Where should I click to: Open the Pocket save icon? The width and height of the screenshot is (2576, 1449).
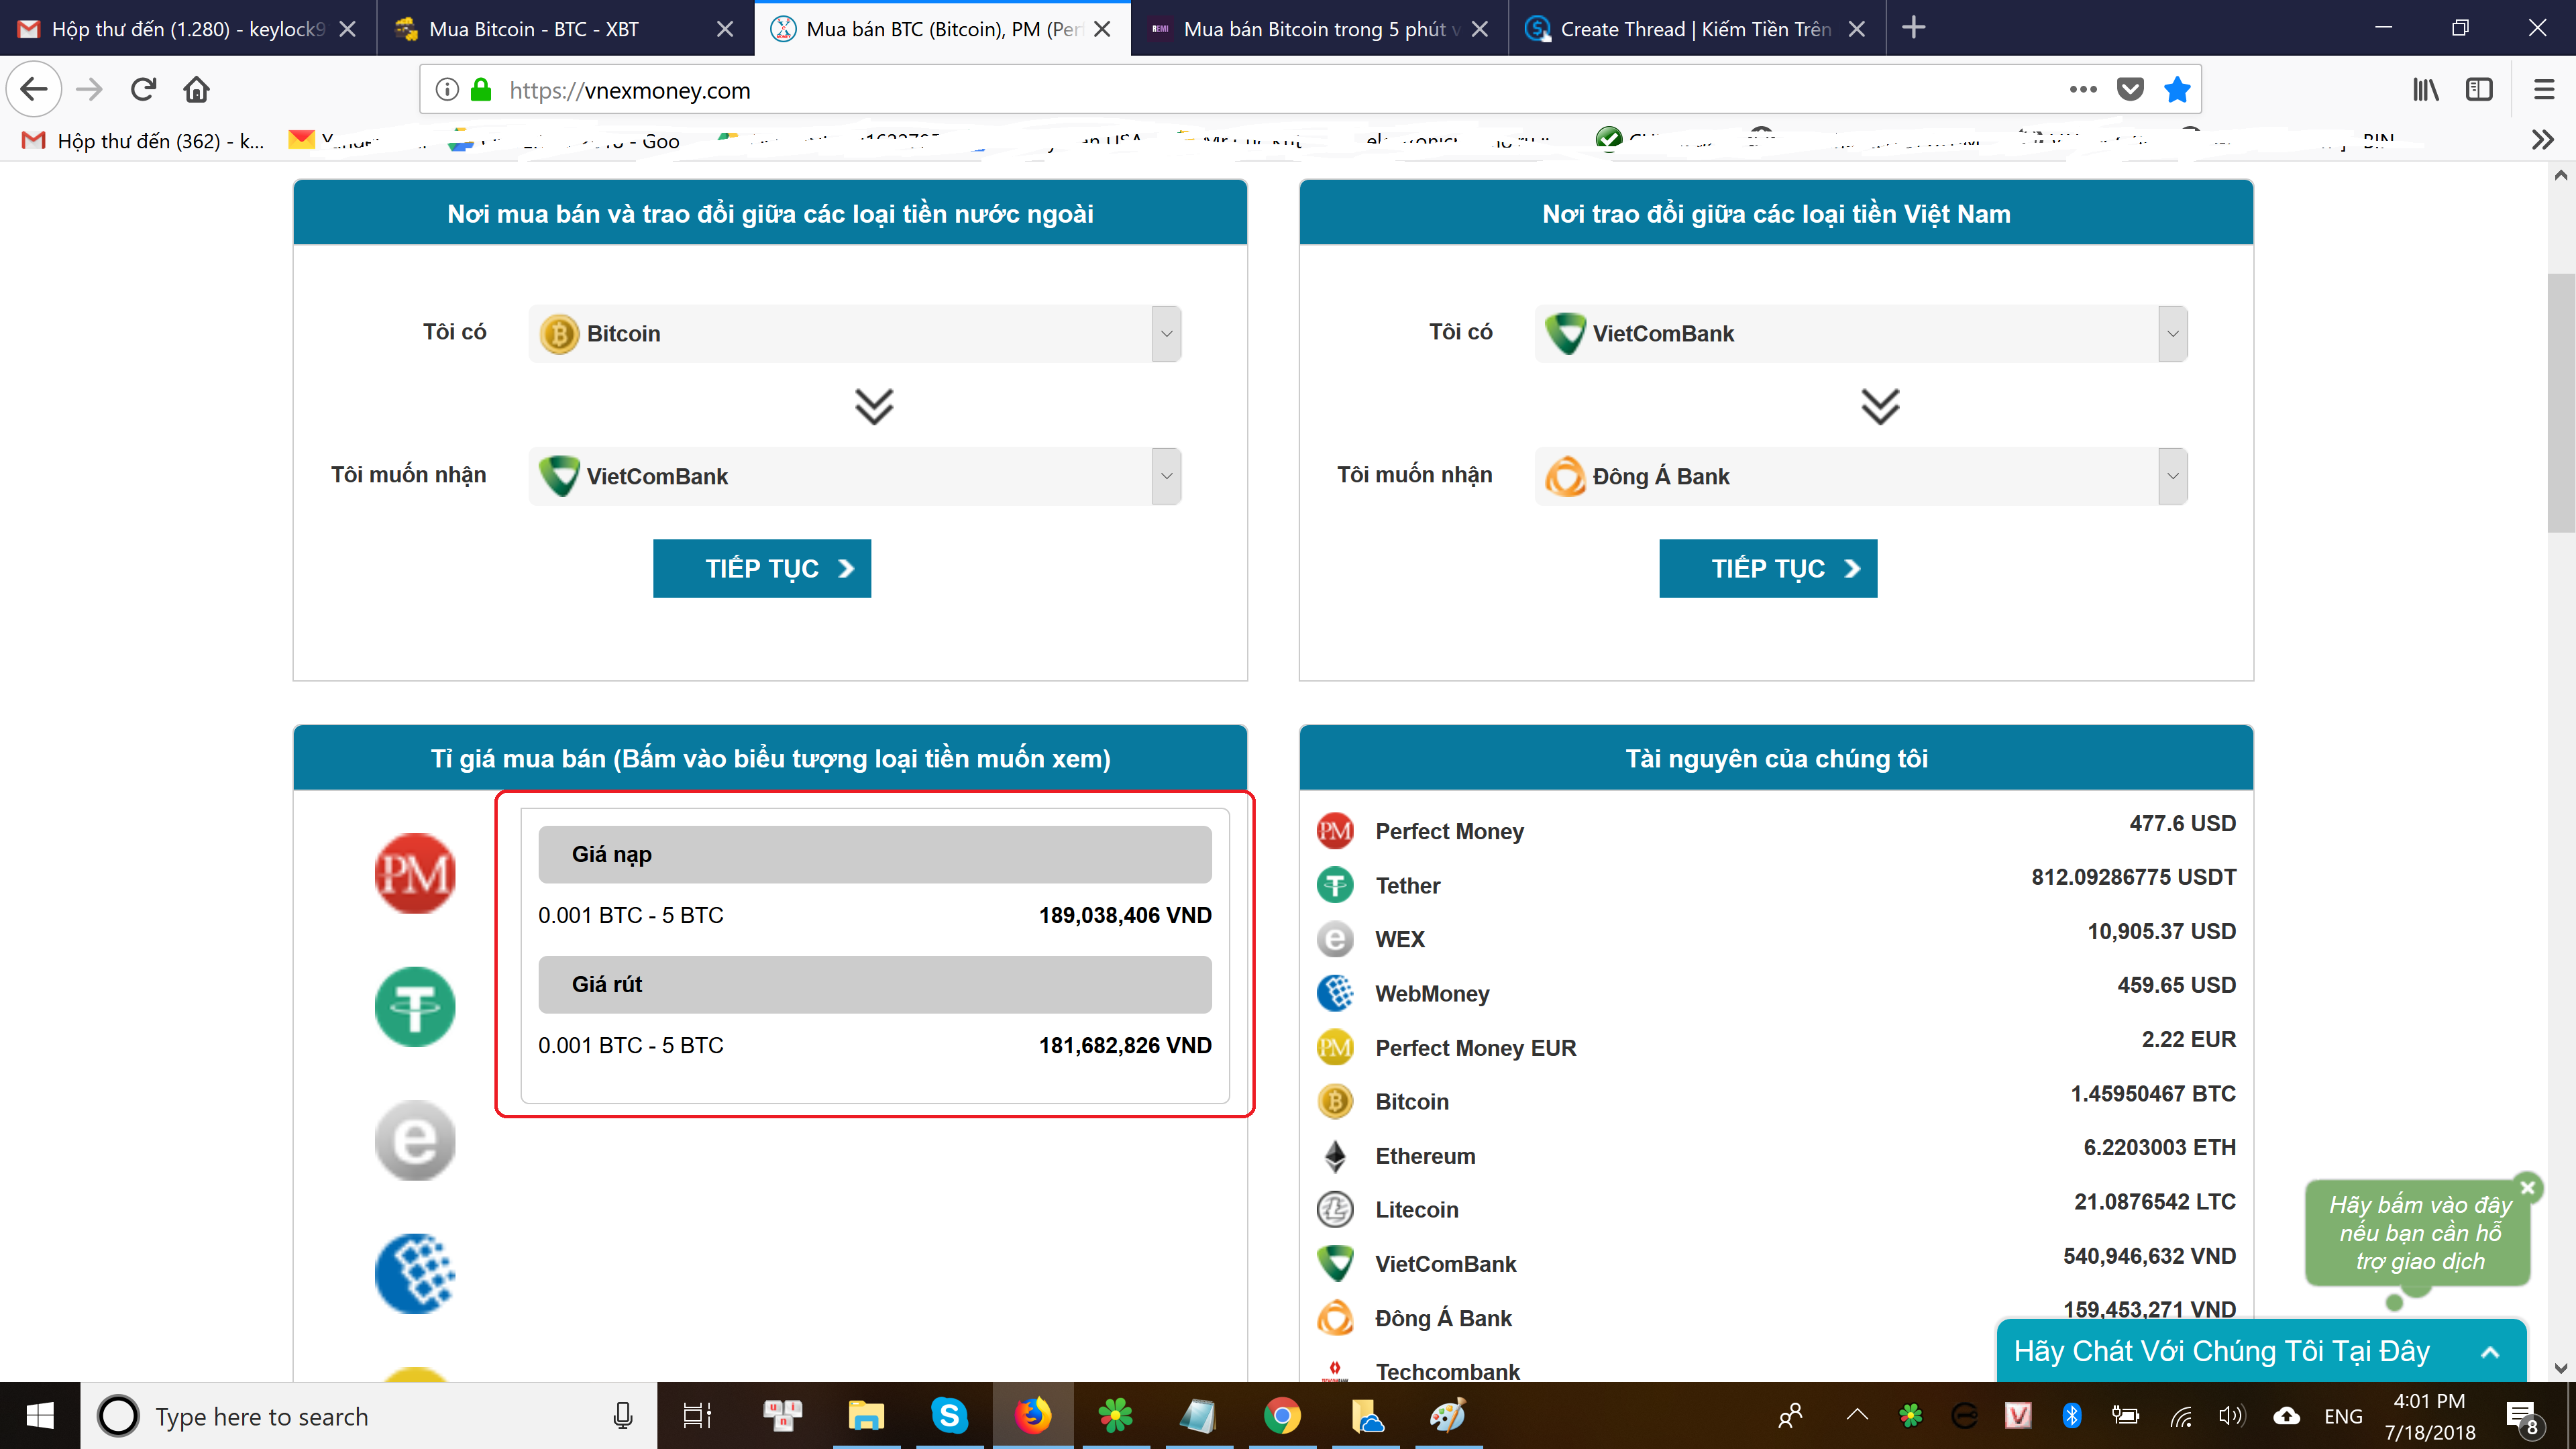[2130, 90]
